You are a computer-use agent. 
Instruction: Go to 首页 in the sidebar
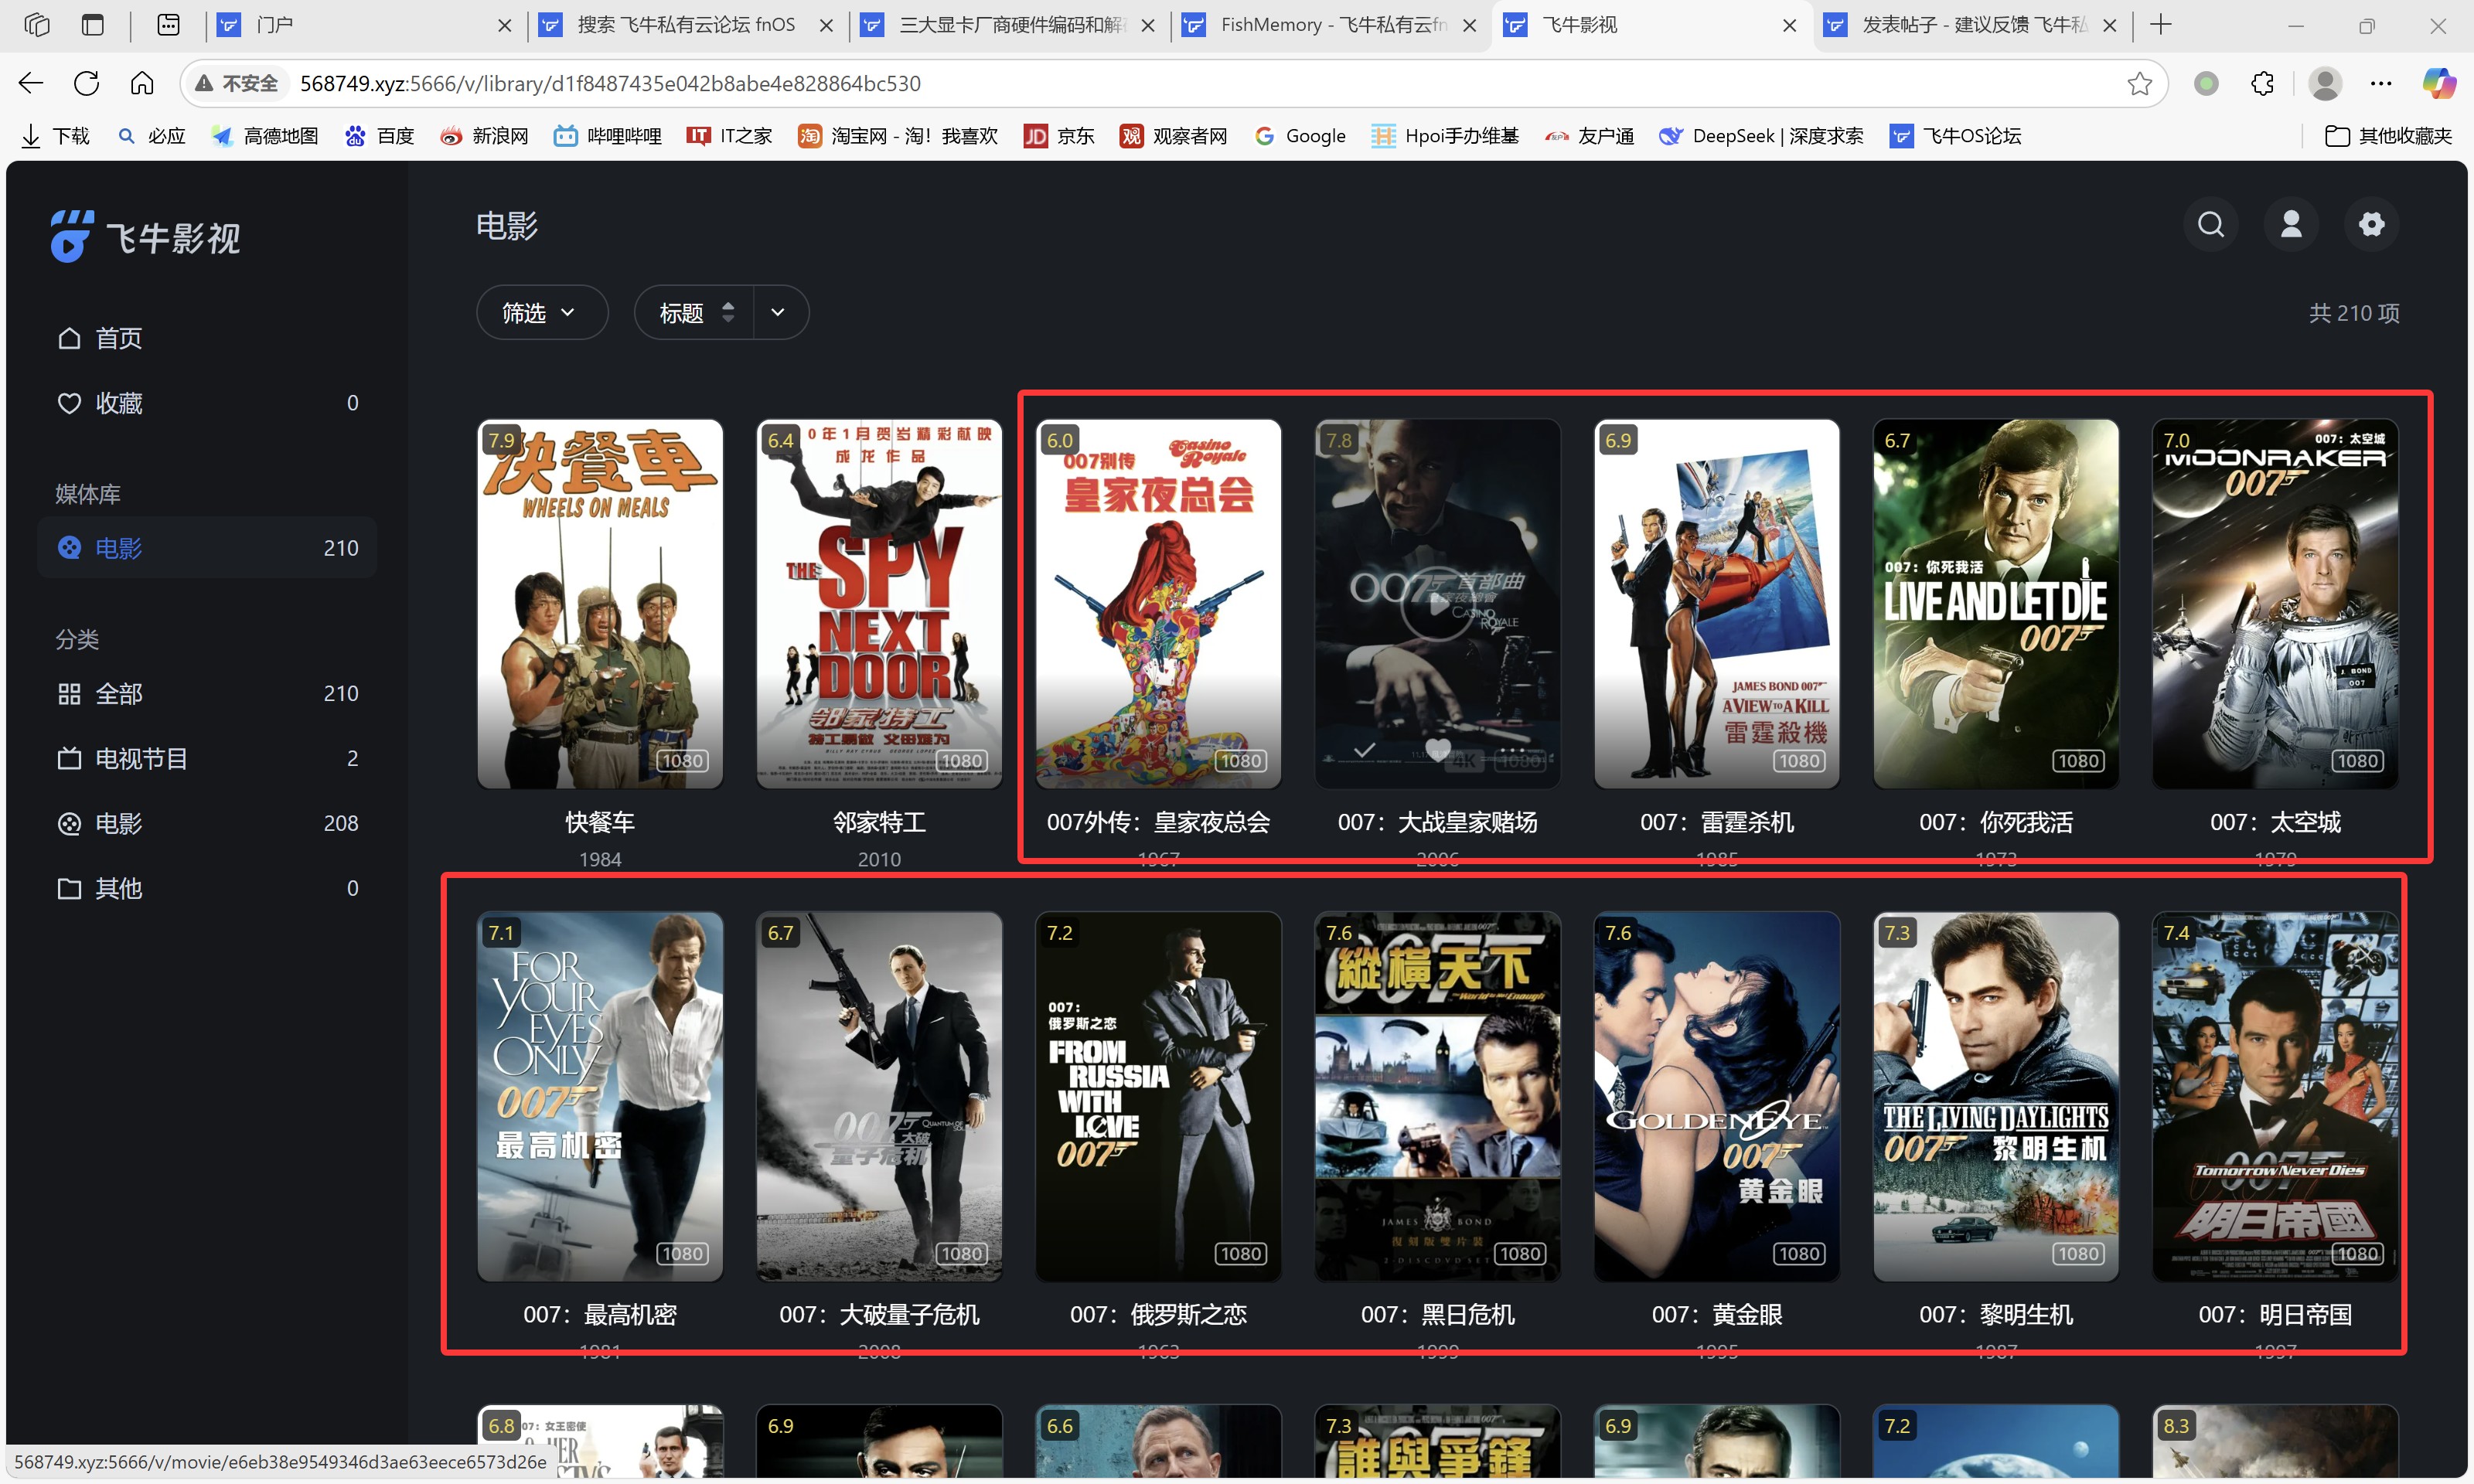tap(207, 338)
